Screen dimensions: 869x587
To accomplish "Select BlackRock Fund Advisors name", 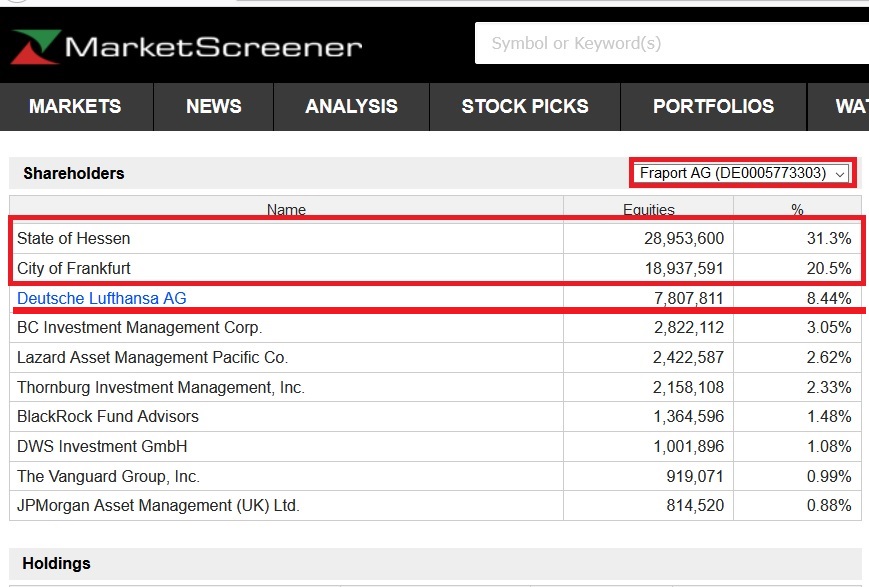I will tap(108, 416).
